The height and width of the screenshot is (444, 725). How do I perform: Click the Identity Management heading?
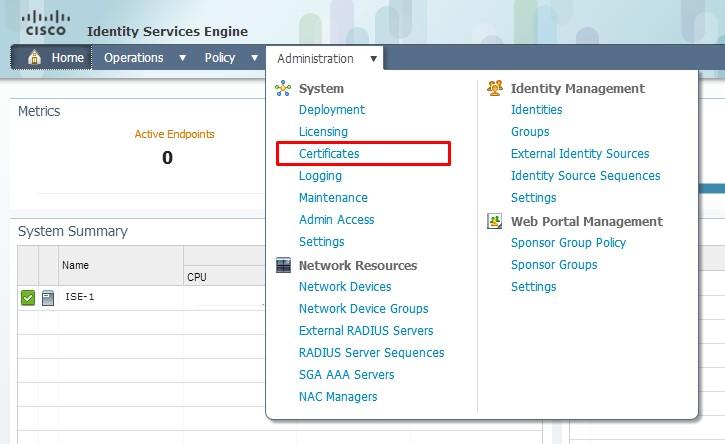click(578, 88)
